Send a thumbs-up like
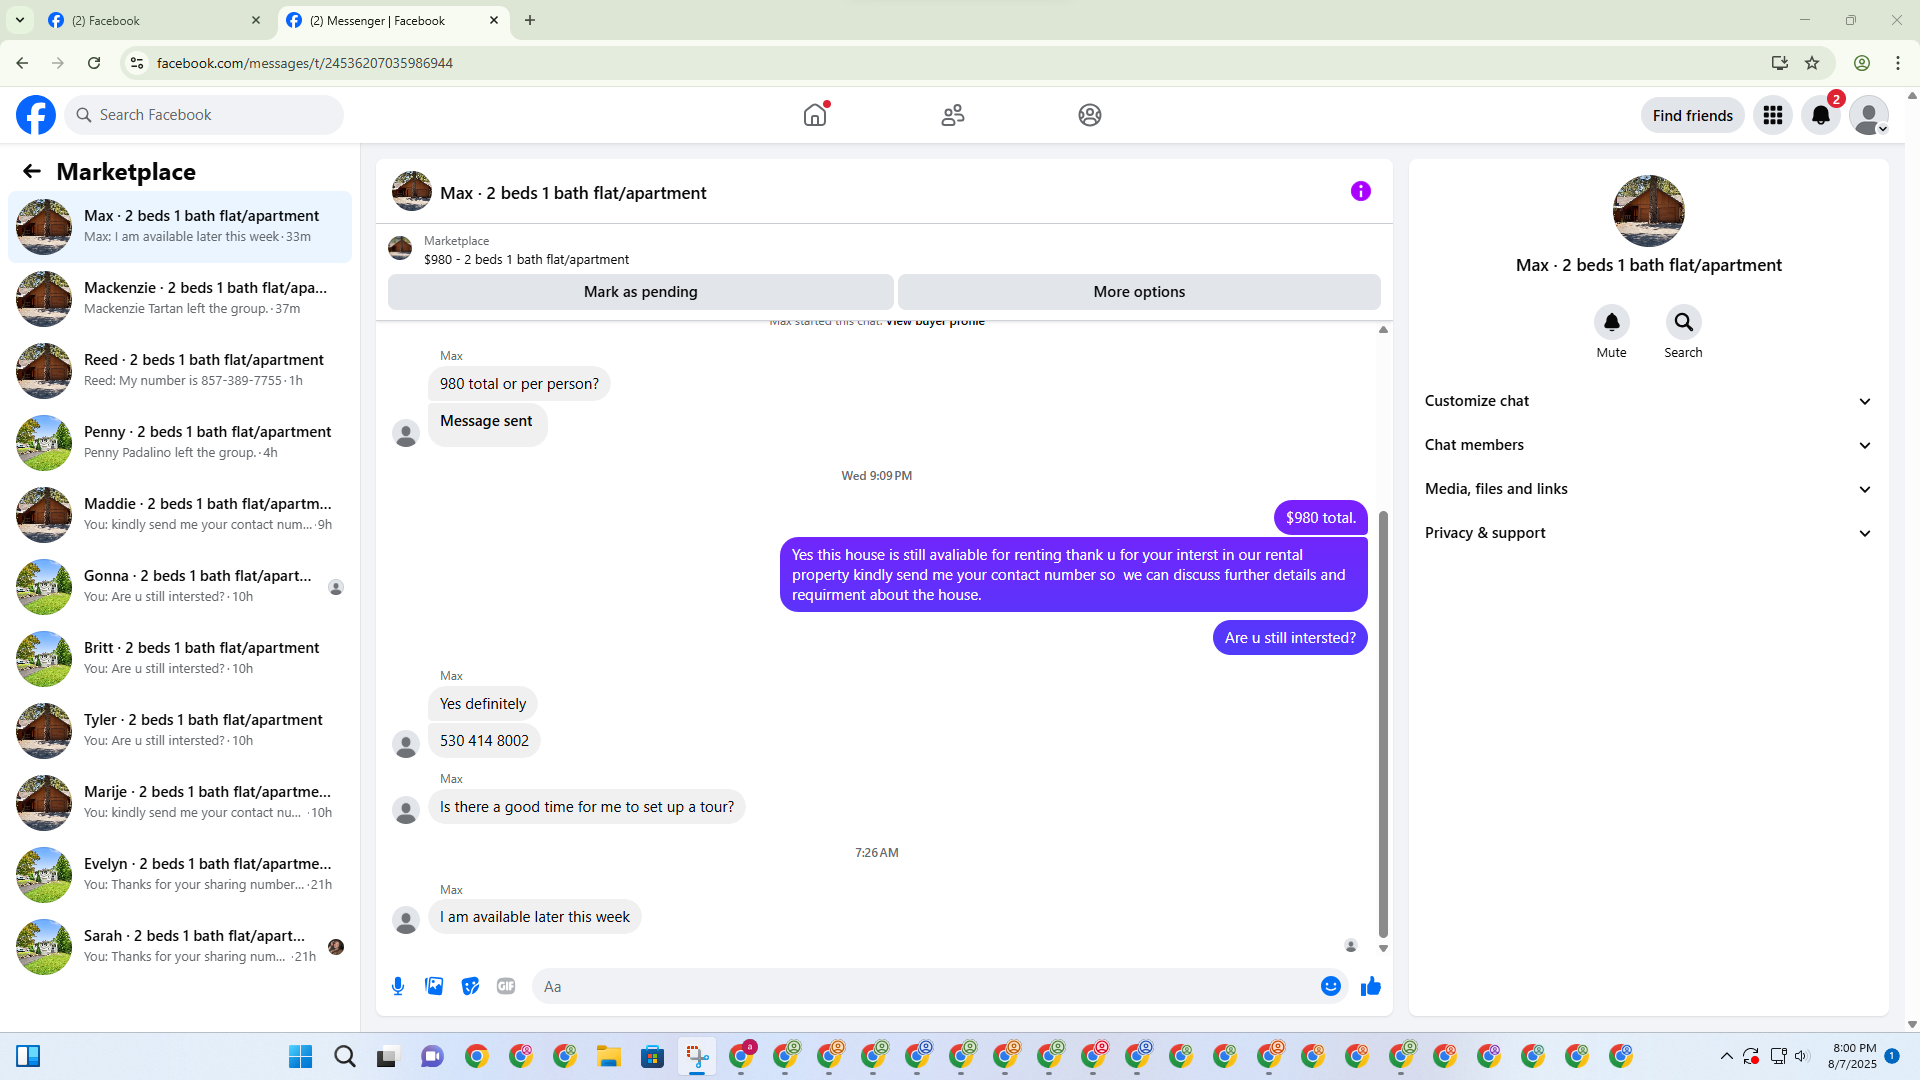Image resolution: width=1920 pixels, height=1080 pixels. coord(1371,986)
